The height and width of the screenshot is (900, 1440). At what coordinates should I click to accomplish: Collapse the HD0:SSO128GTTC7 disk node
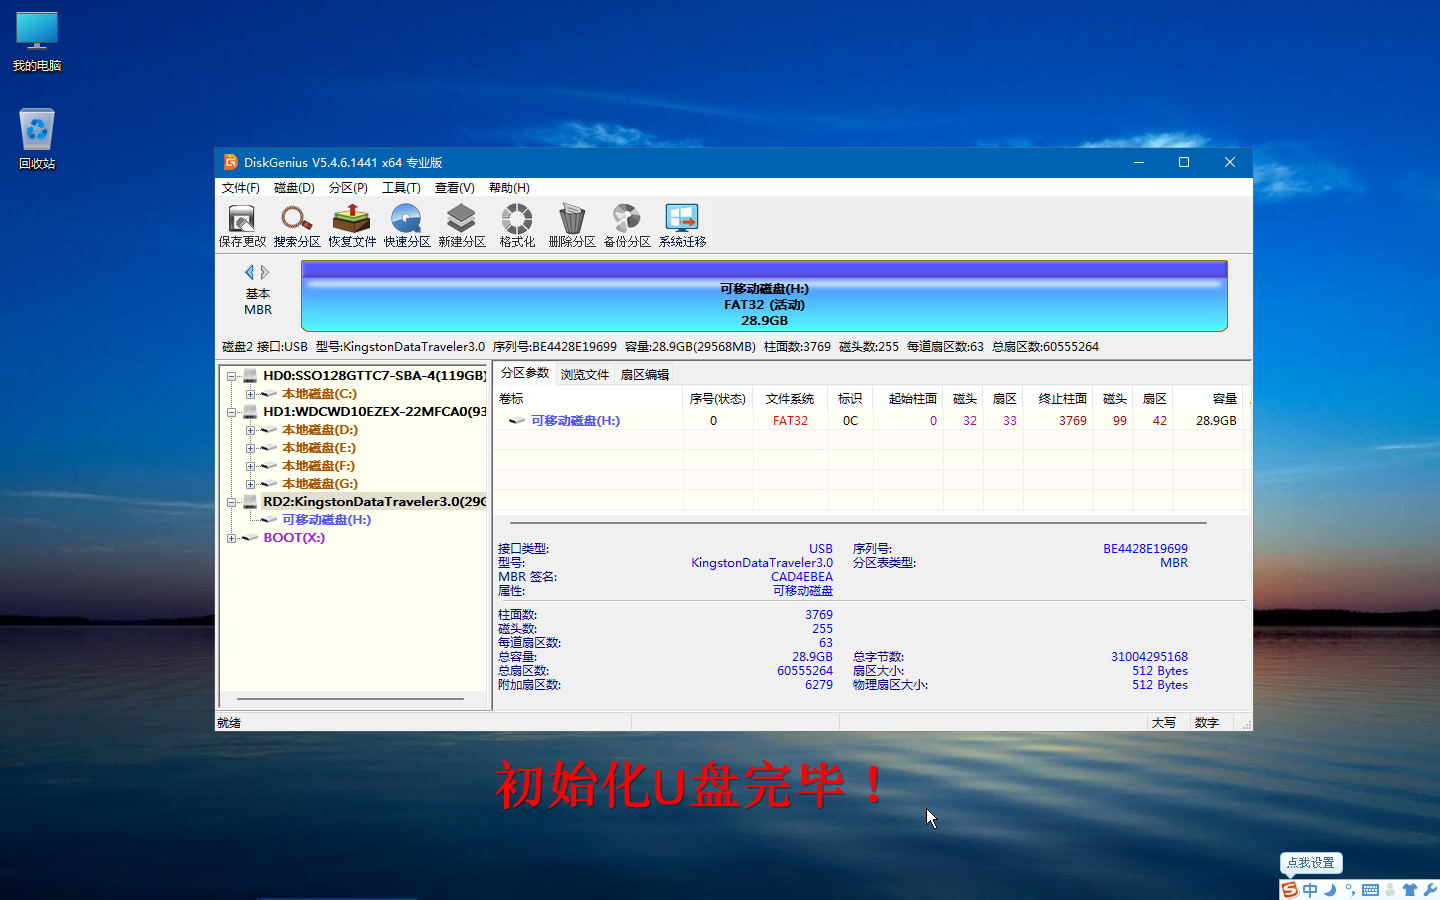pyautogui.click(x=231, y=376)
